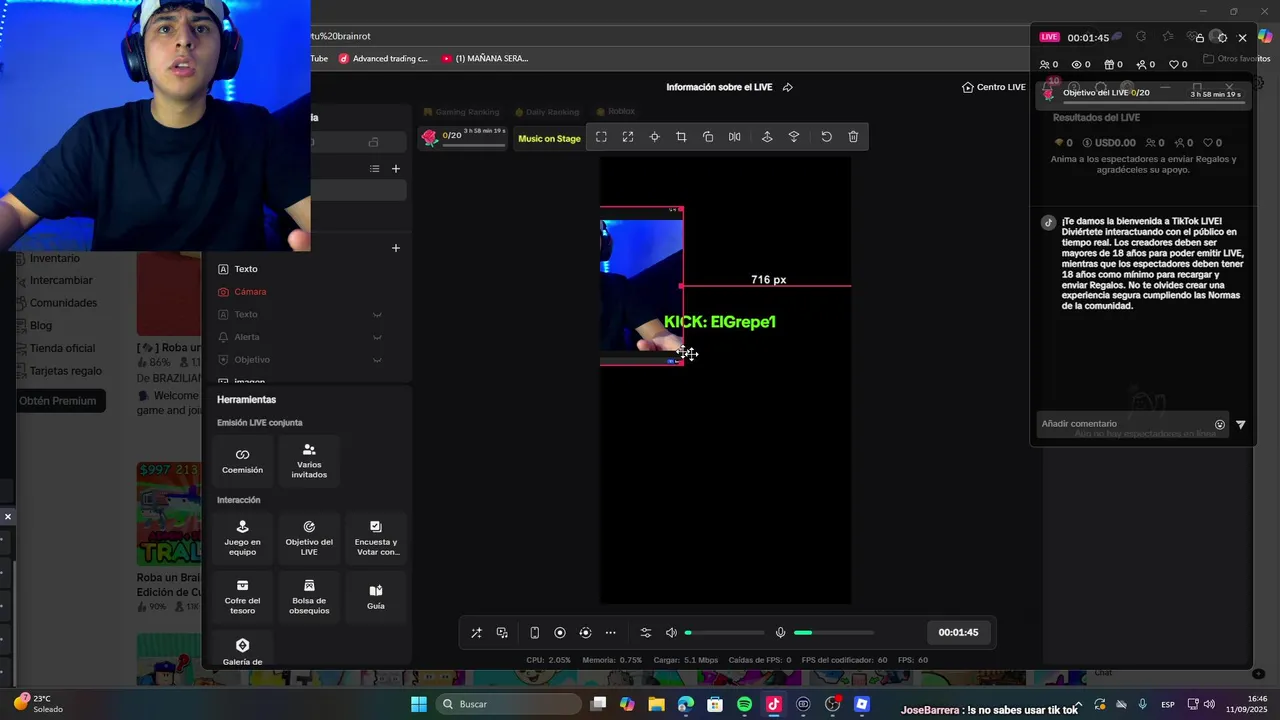Open Objetivo del LIVE tool
The image size is (1280, 720).
tap(309, 538)
